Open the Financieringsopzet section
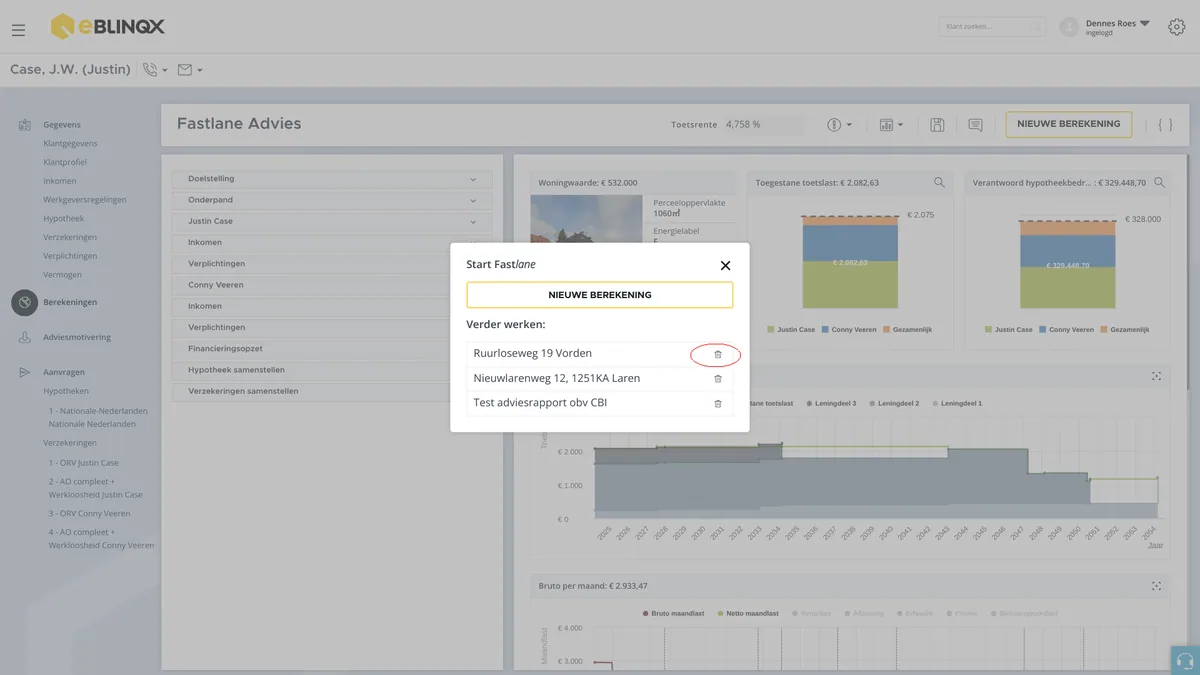 tap(332, 349)
